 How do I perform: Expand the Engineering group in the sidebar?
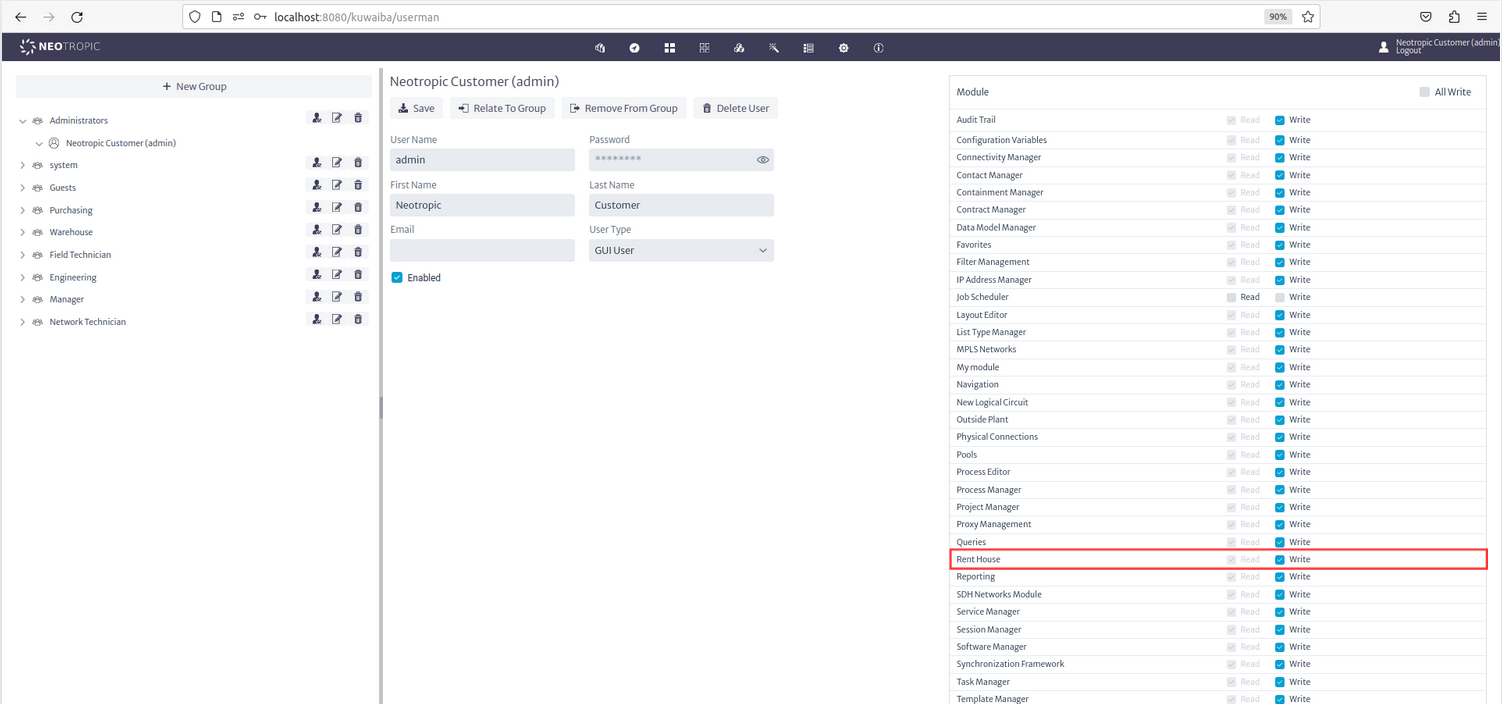tap(22, 276)
